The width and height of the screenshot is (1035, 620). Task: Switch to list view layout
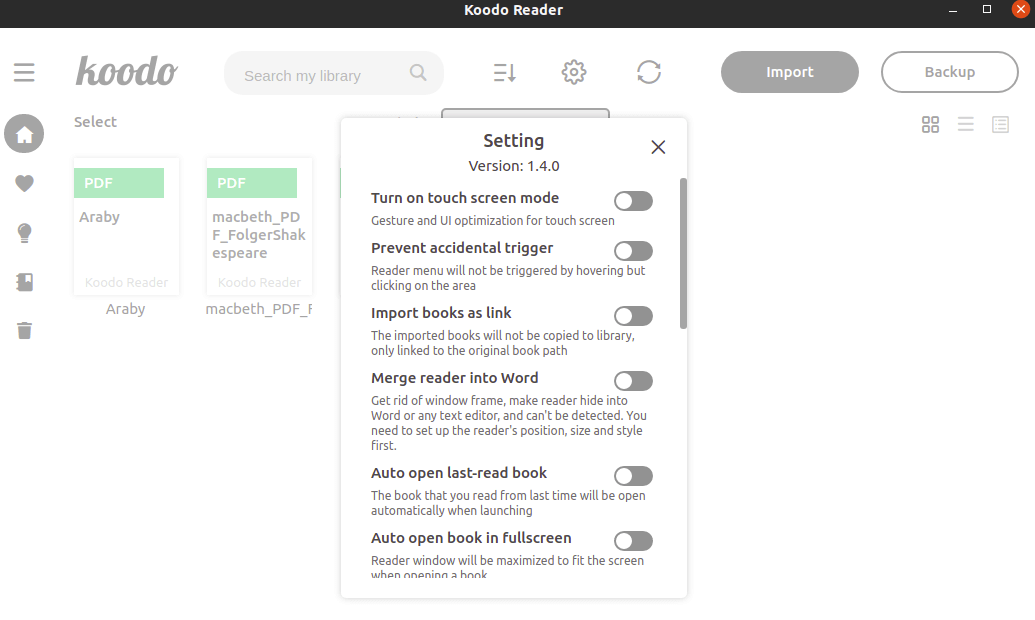point(965,124)
